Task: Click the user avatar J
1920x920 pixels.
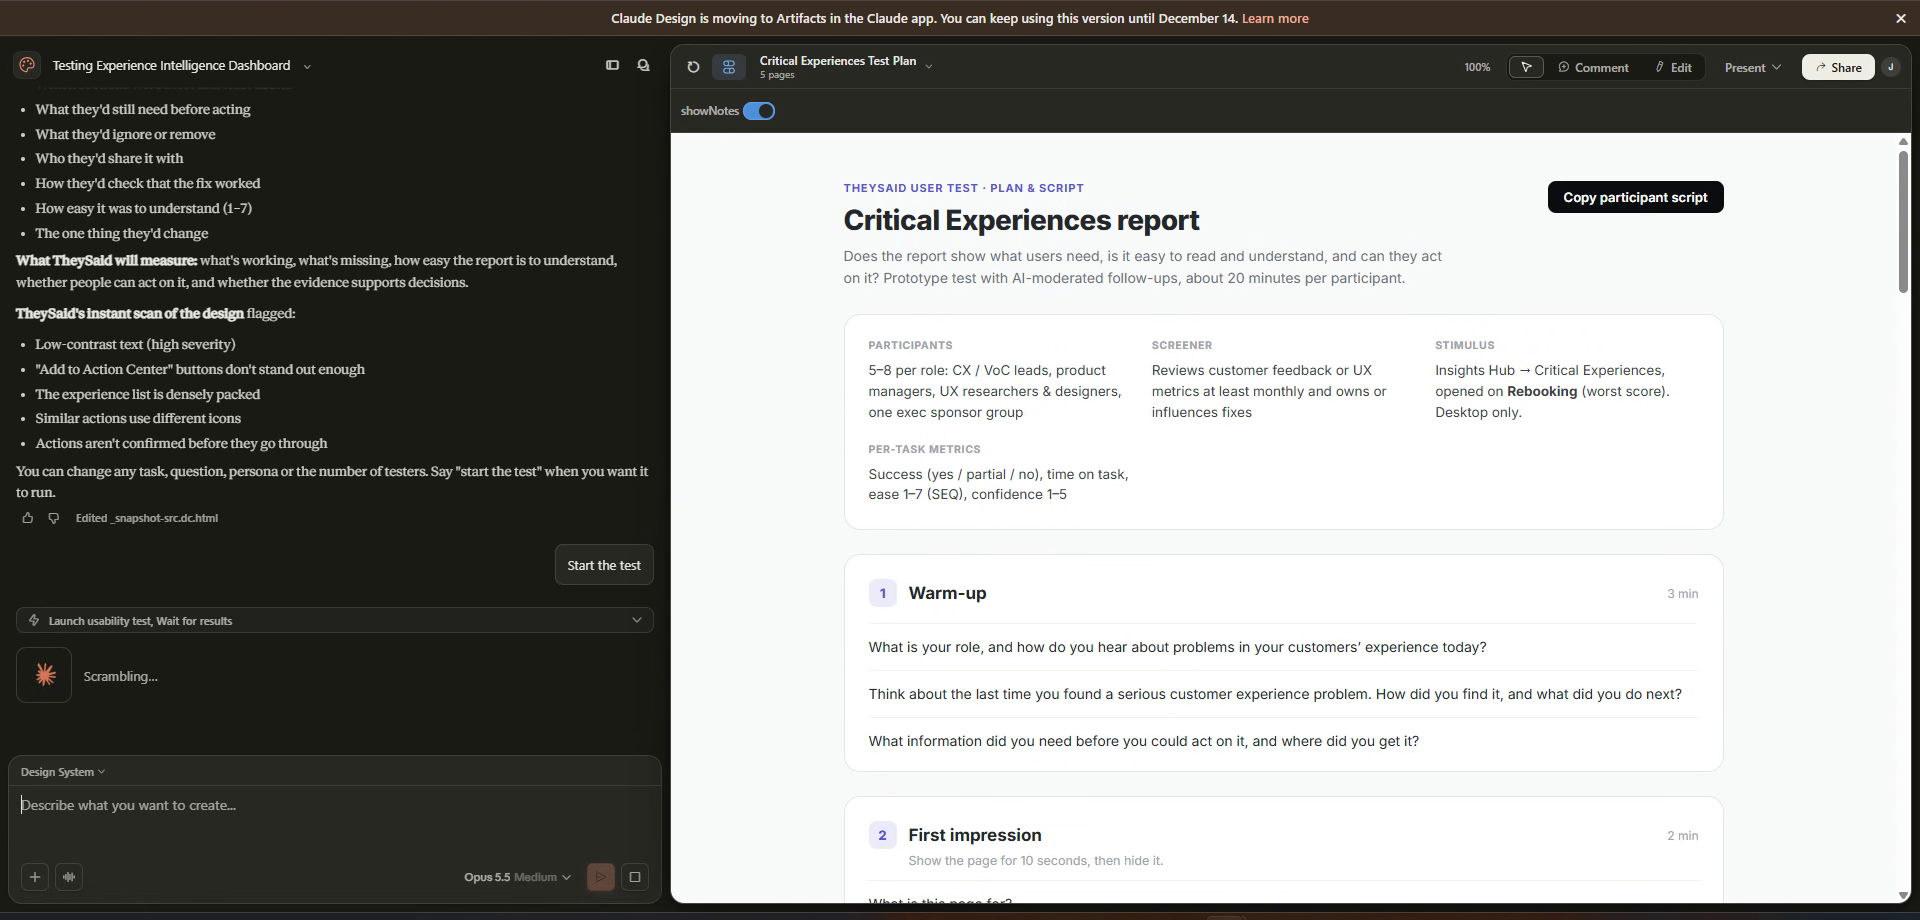Action: tap(1891, 67)
